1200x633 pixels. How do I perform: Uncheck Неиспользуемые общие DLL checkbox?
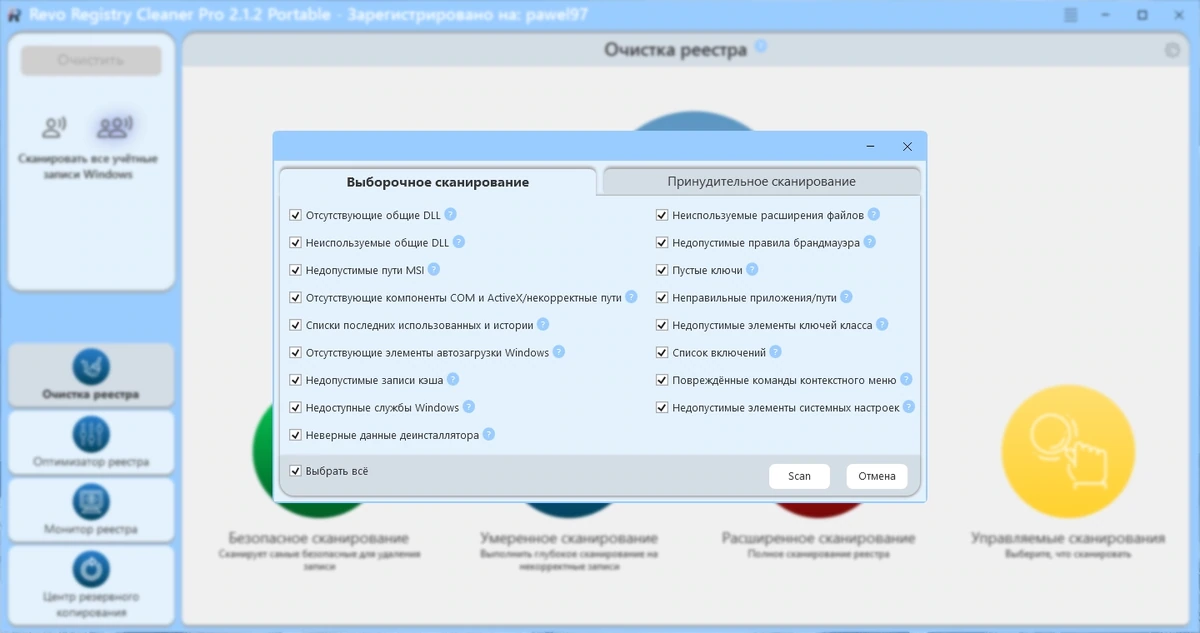pyautogui.click(x=295, y=242)
